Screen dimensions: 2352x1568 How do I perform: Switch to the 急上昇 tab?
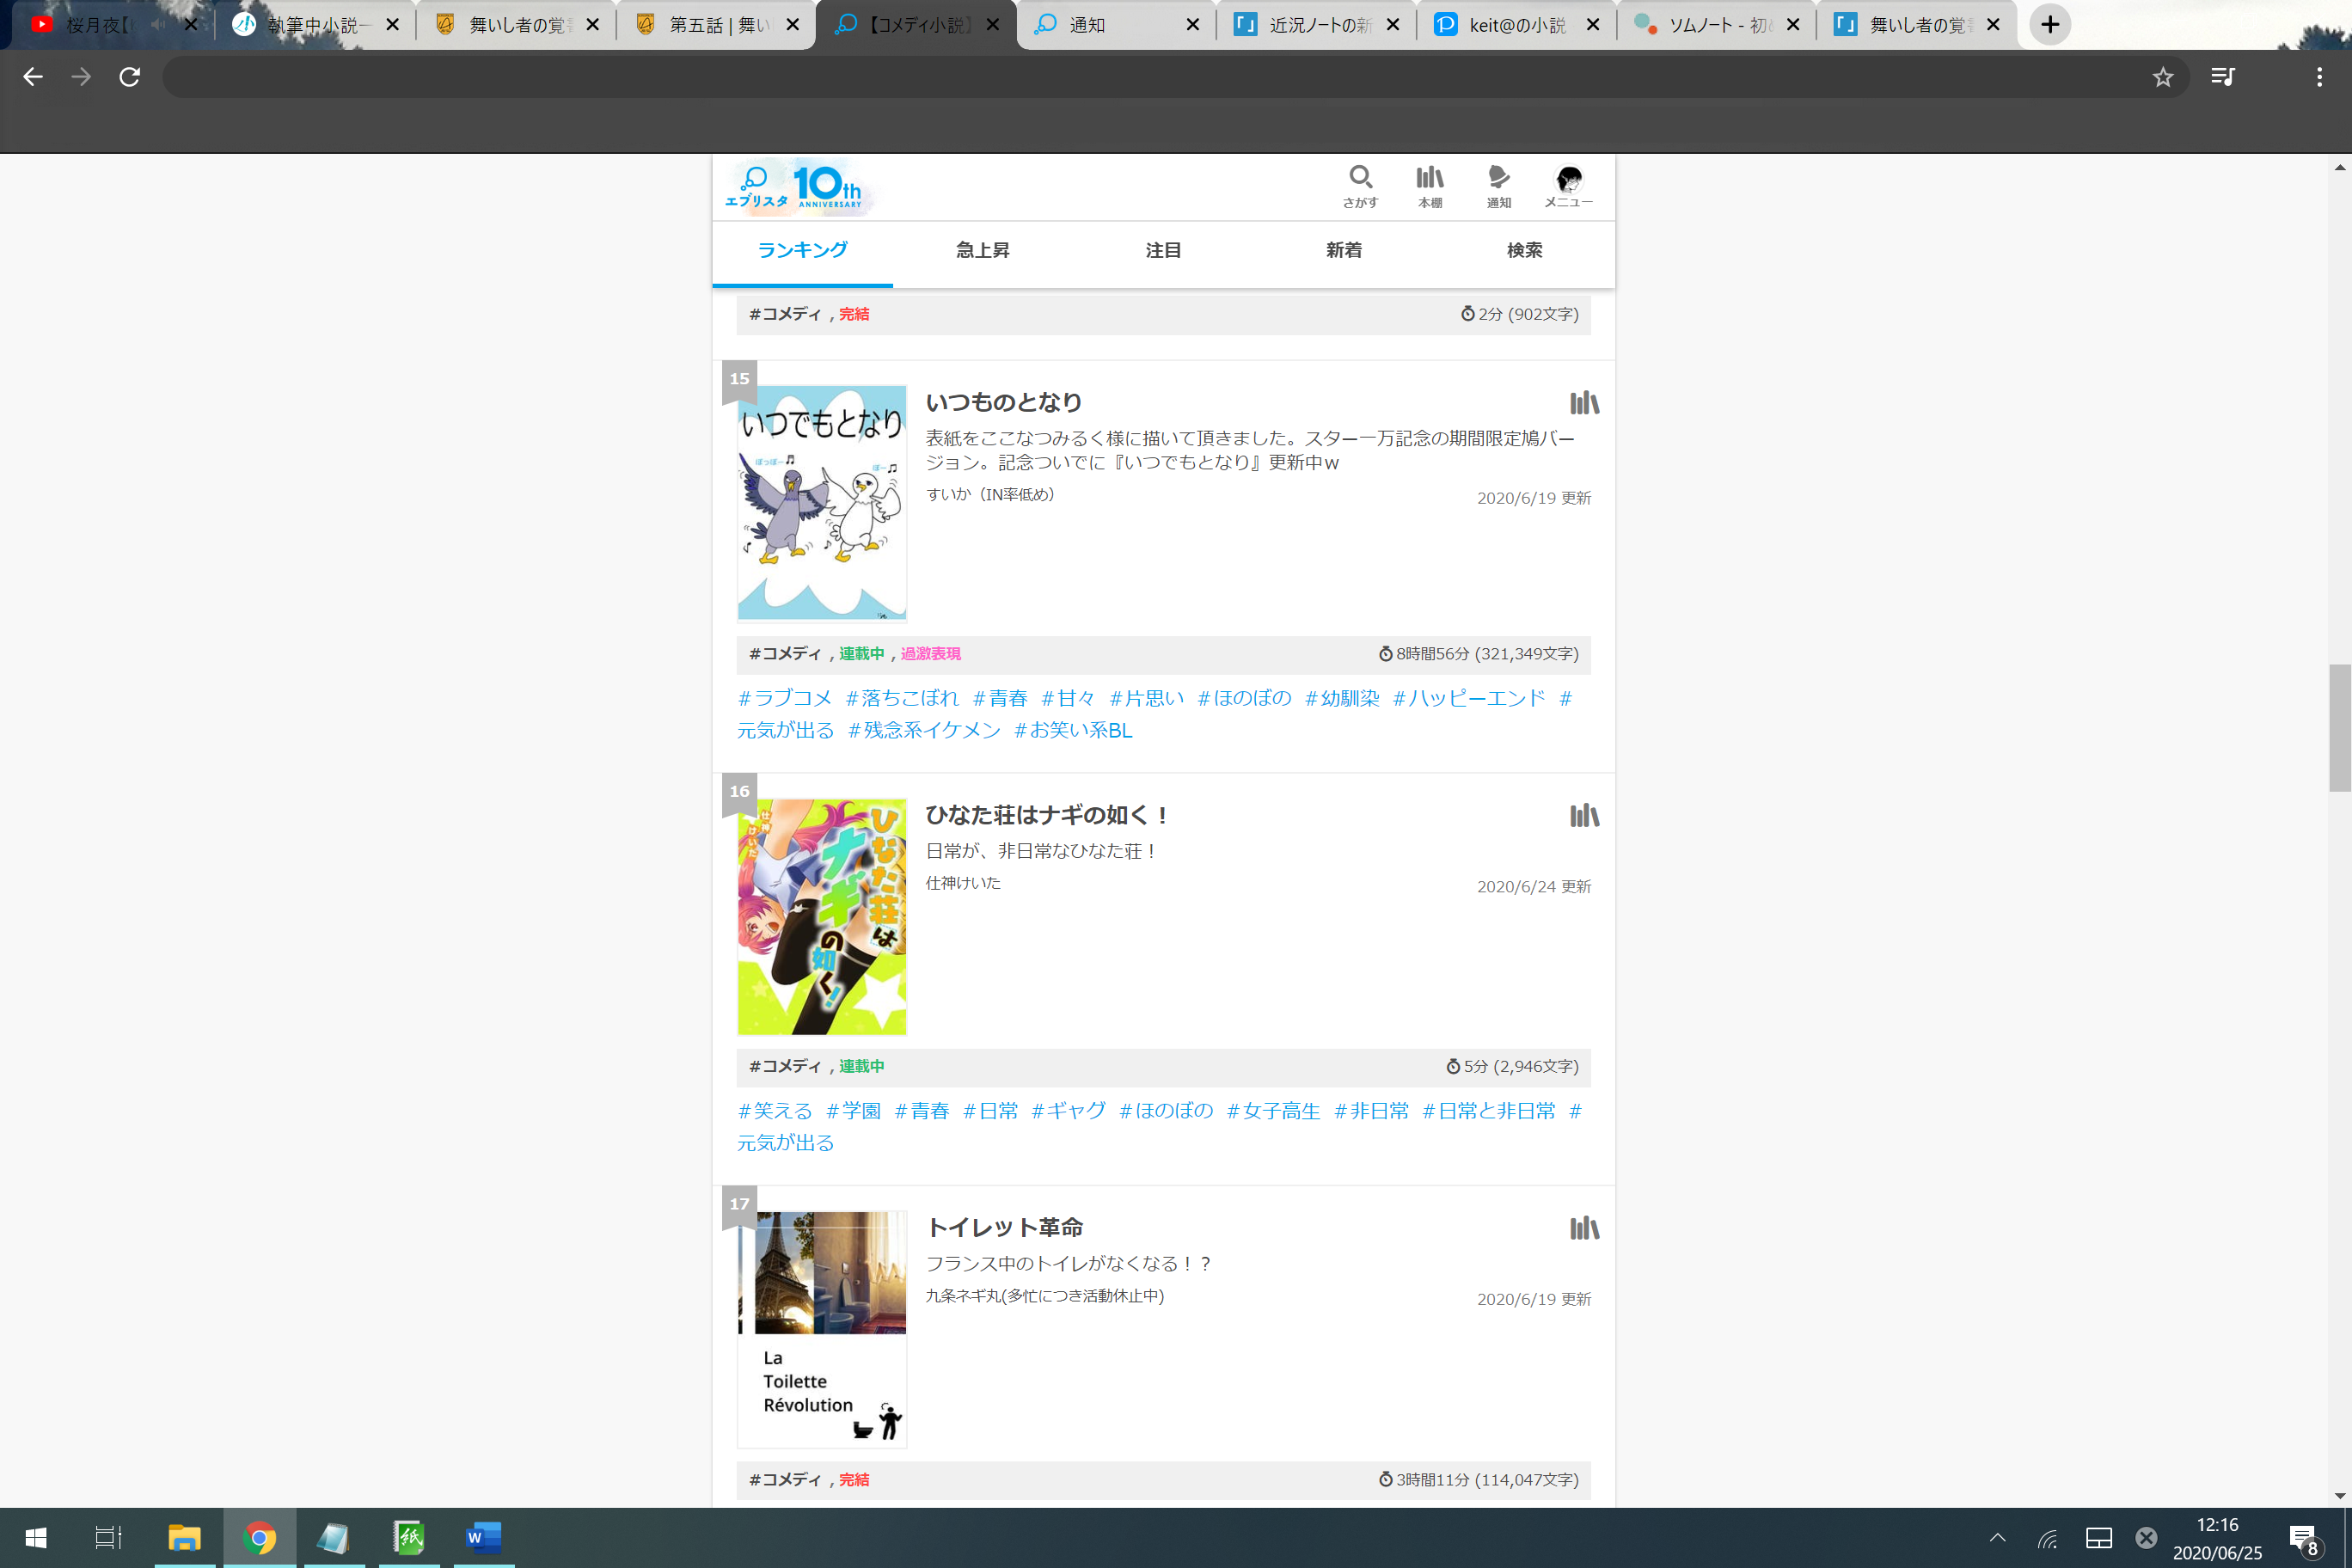click(982, 250)
